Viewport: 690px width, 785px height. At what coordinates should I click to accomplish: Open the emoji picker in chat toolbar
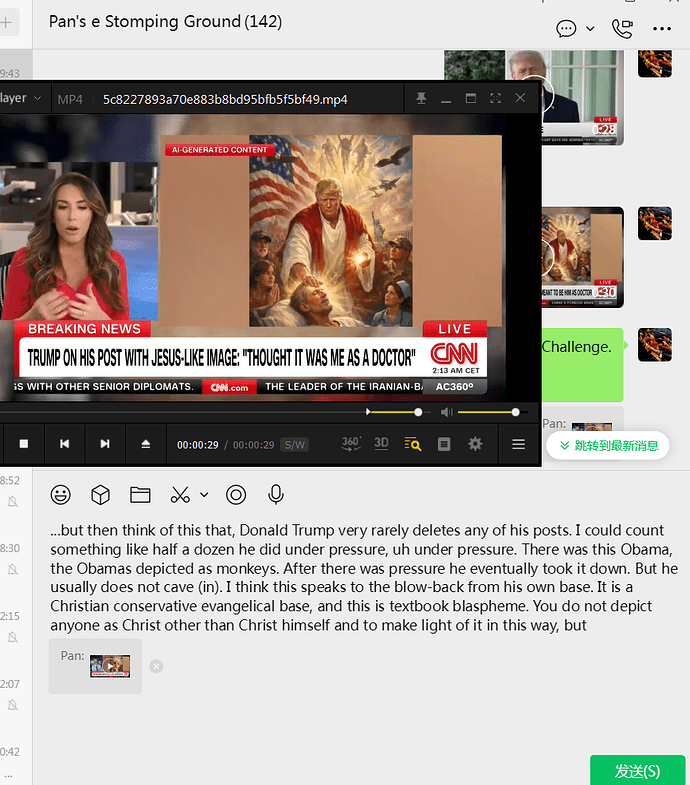(61, 495)
